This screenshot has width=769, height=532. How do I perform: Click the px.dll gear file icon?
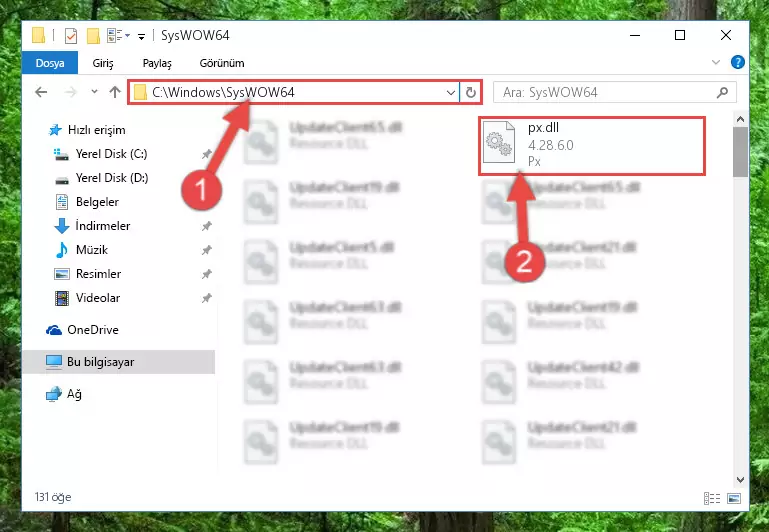coord(499,142)
